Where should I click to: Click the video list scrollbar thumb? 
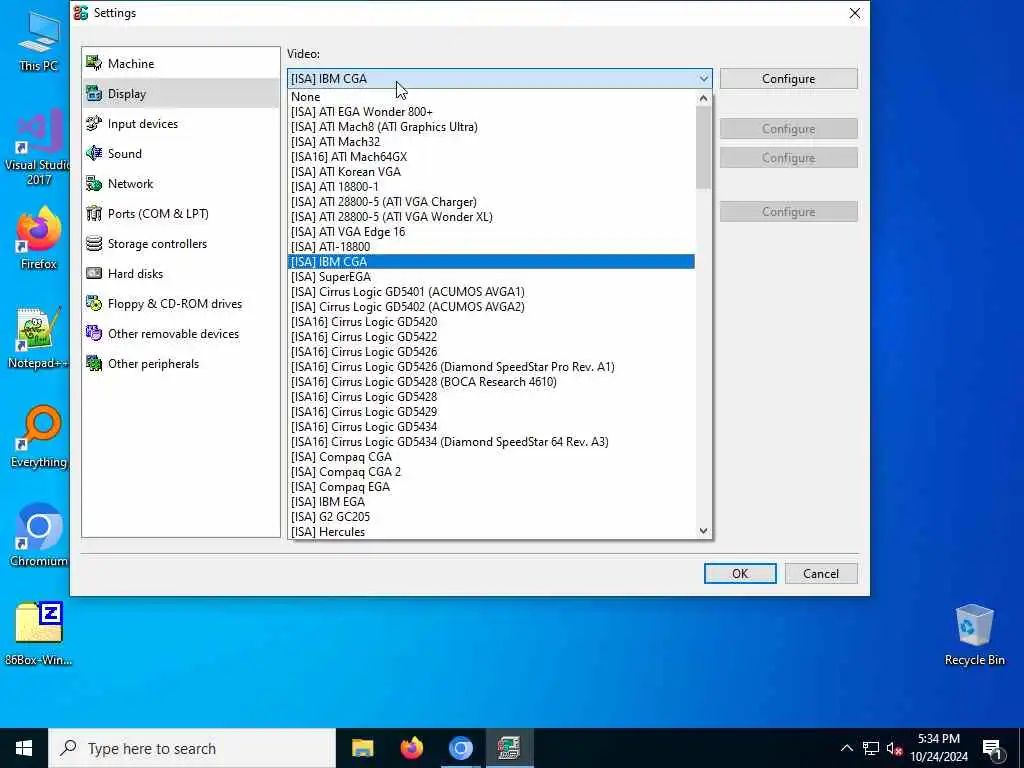pos(703,147)
